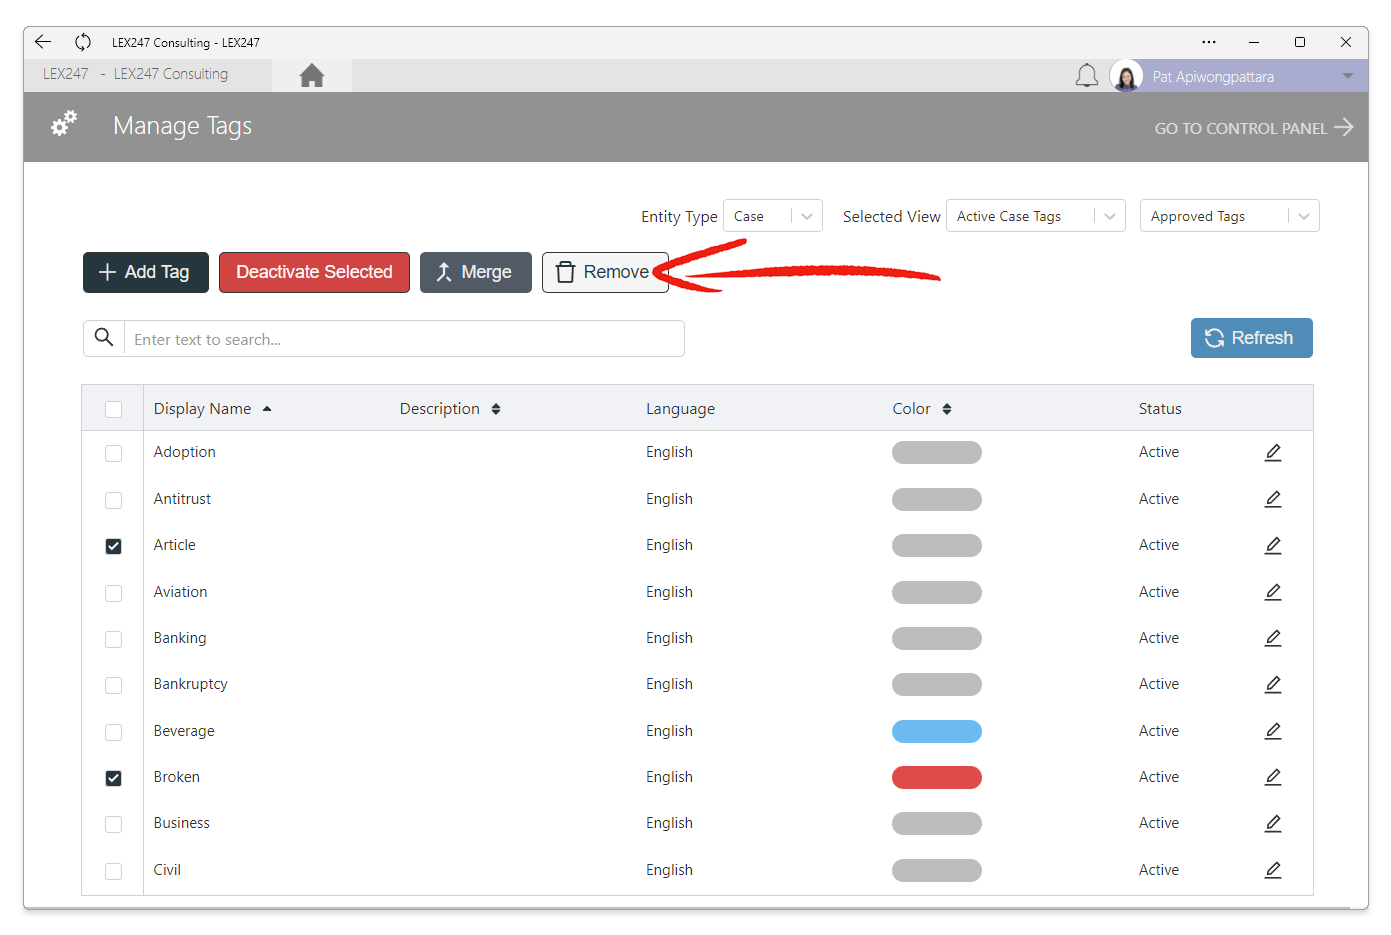Click GO TO CONTROL PANEL
1391x935 pixels.
click(1240, 128)
